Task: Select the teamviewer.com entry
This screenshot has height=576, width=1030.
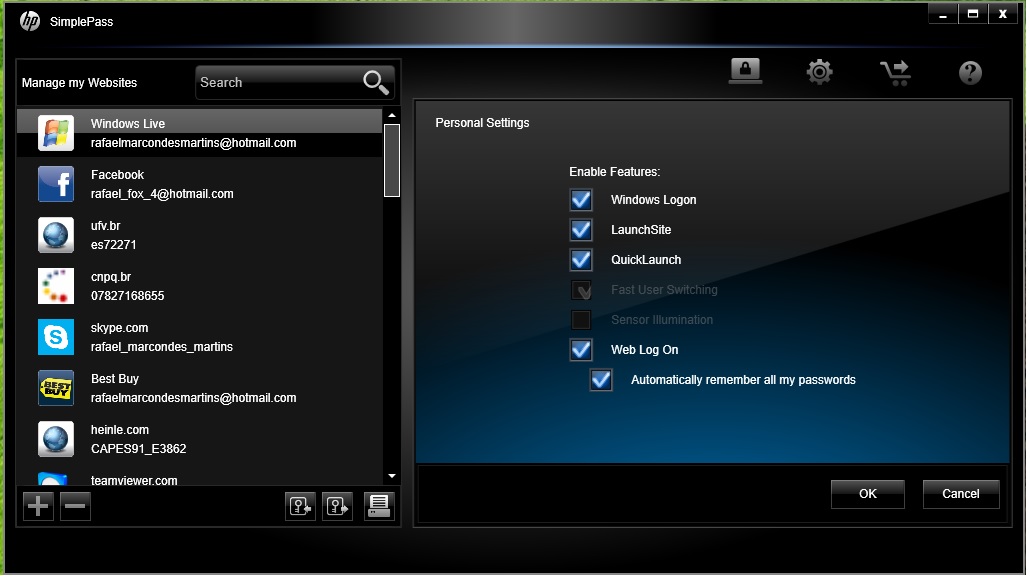Action: click(x=199, y=478)
